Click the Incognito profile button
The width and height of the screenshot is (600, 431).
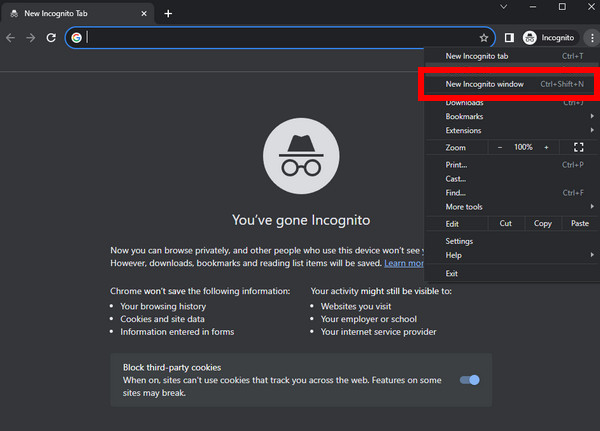(x=549, y=38)
